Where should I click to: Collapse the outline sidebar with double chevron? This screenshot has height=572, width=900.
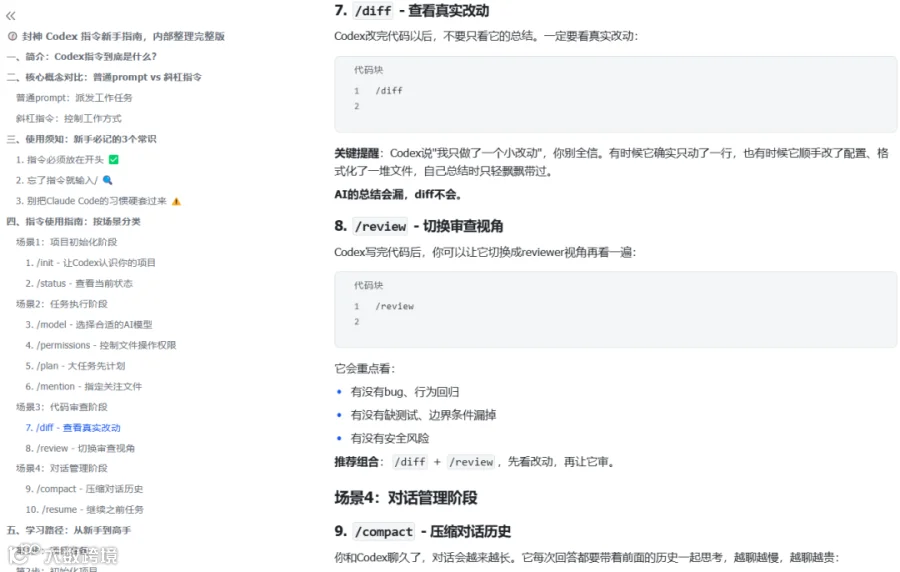tap(11, 16)
